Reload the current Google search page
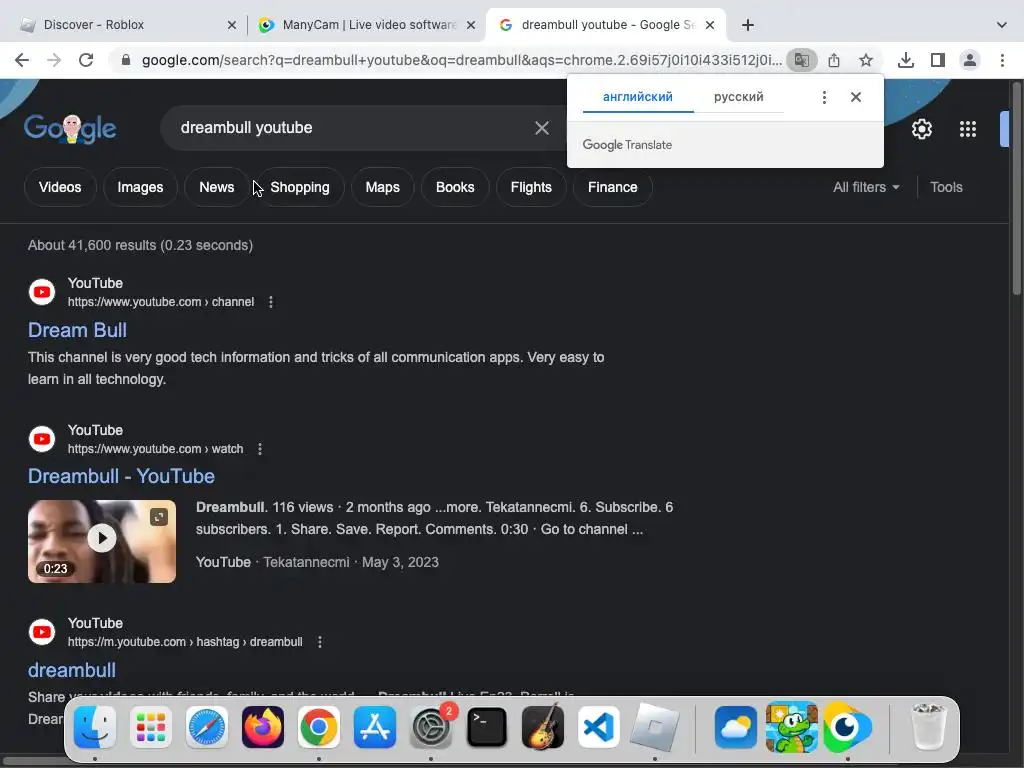The height and width of the screenshot is (768, 1024). coord(86,60)
